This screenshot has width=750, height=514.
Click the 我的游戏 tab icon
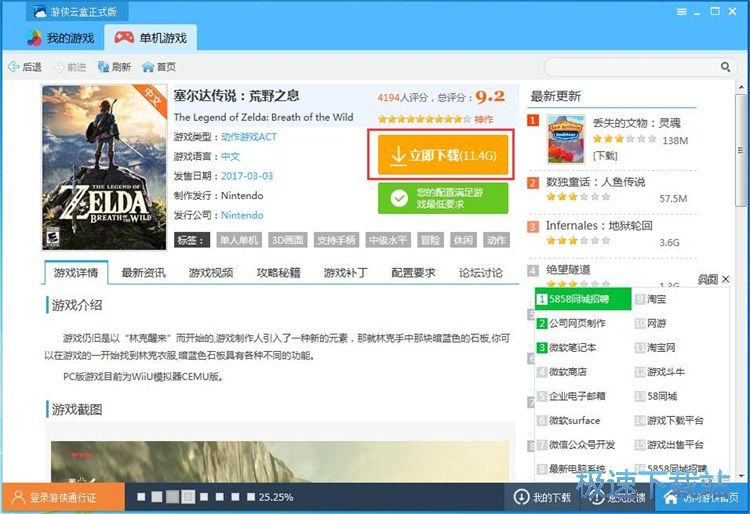[34, 38]
